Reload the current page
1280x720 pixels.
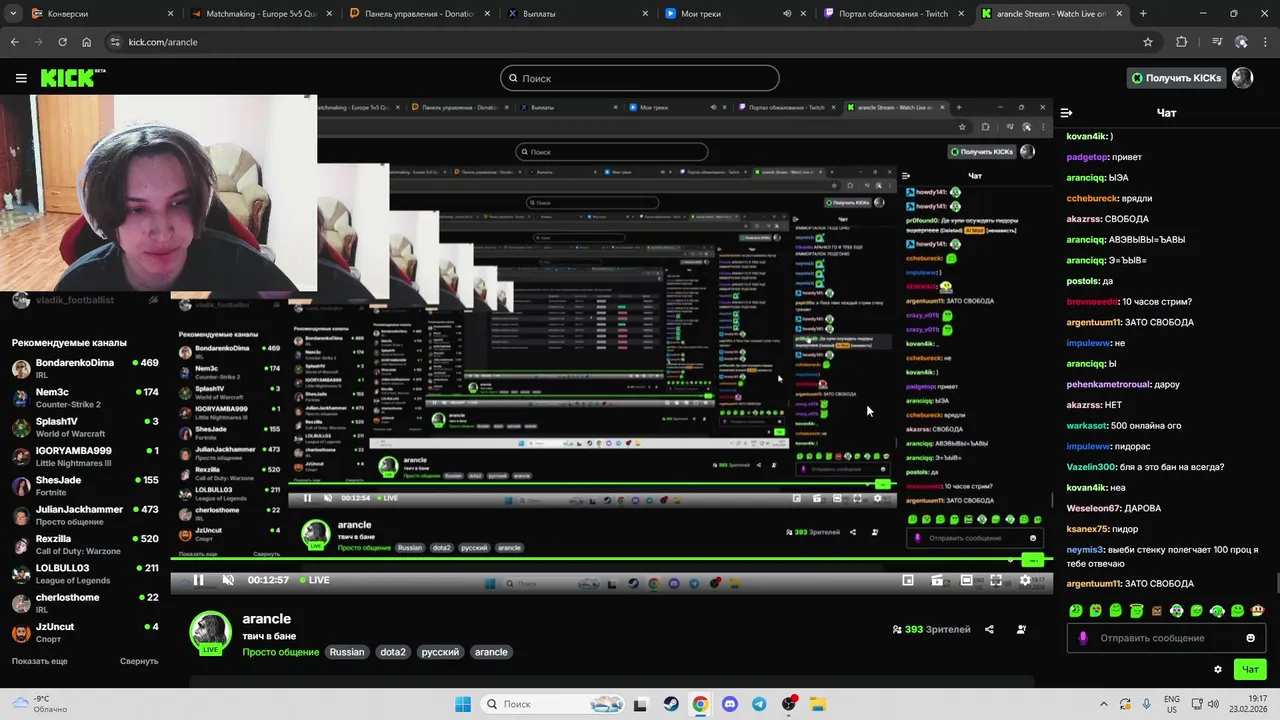62,42
